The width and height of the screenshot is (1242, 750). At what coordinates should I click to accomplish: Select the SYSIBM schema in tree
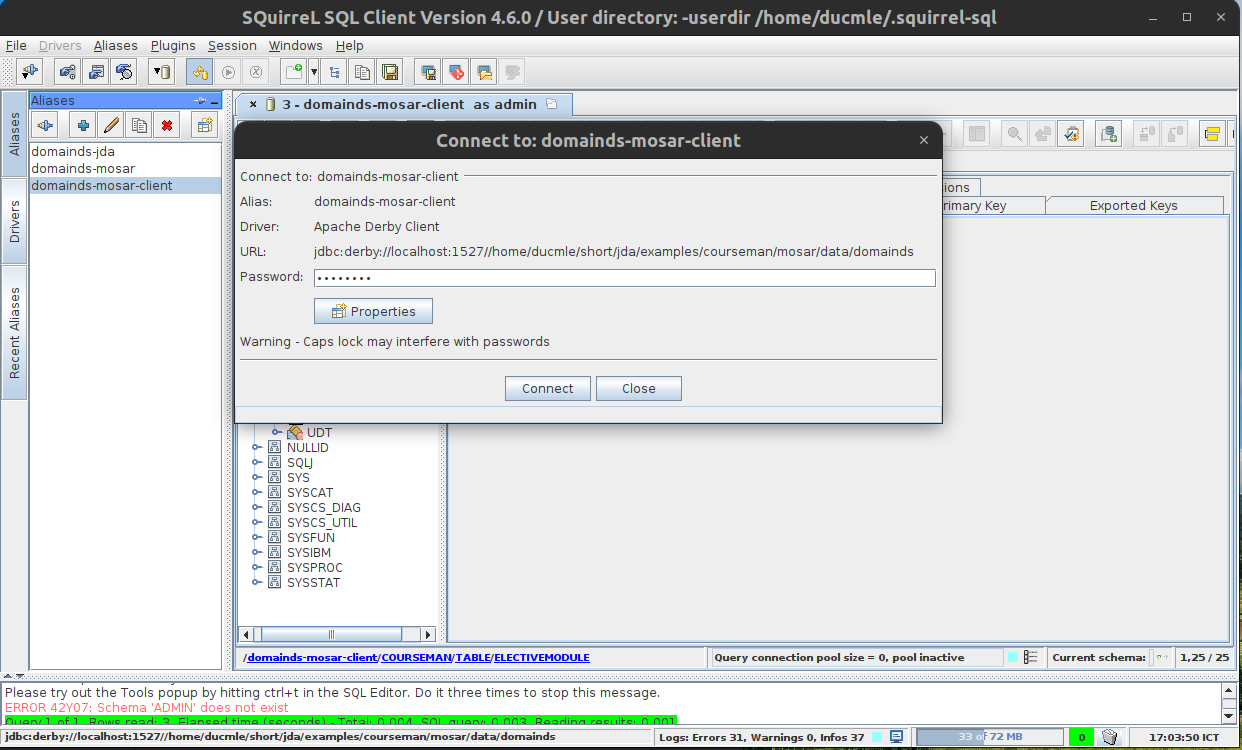pos(309,553)
